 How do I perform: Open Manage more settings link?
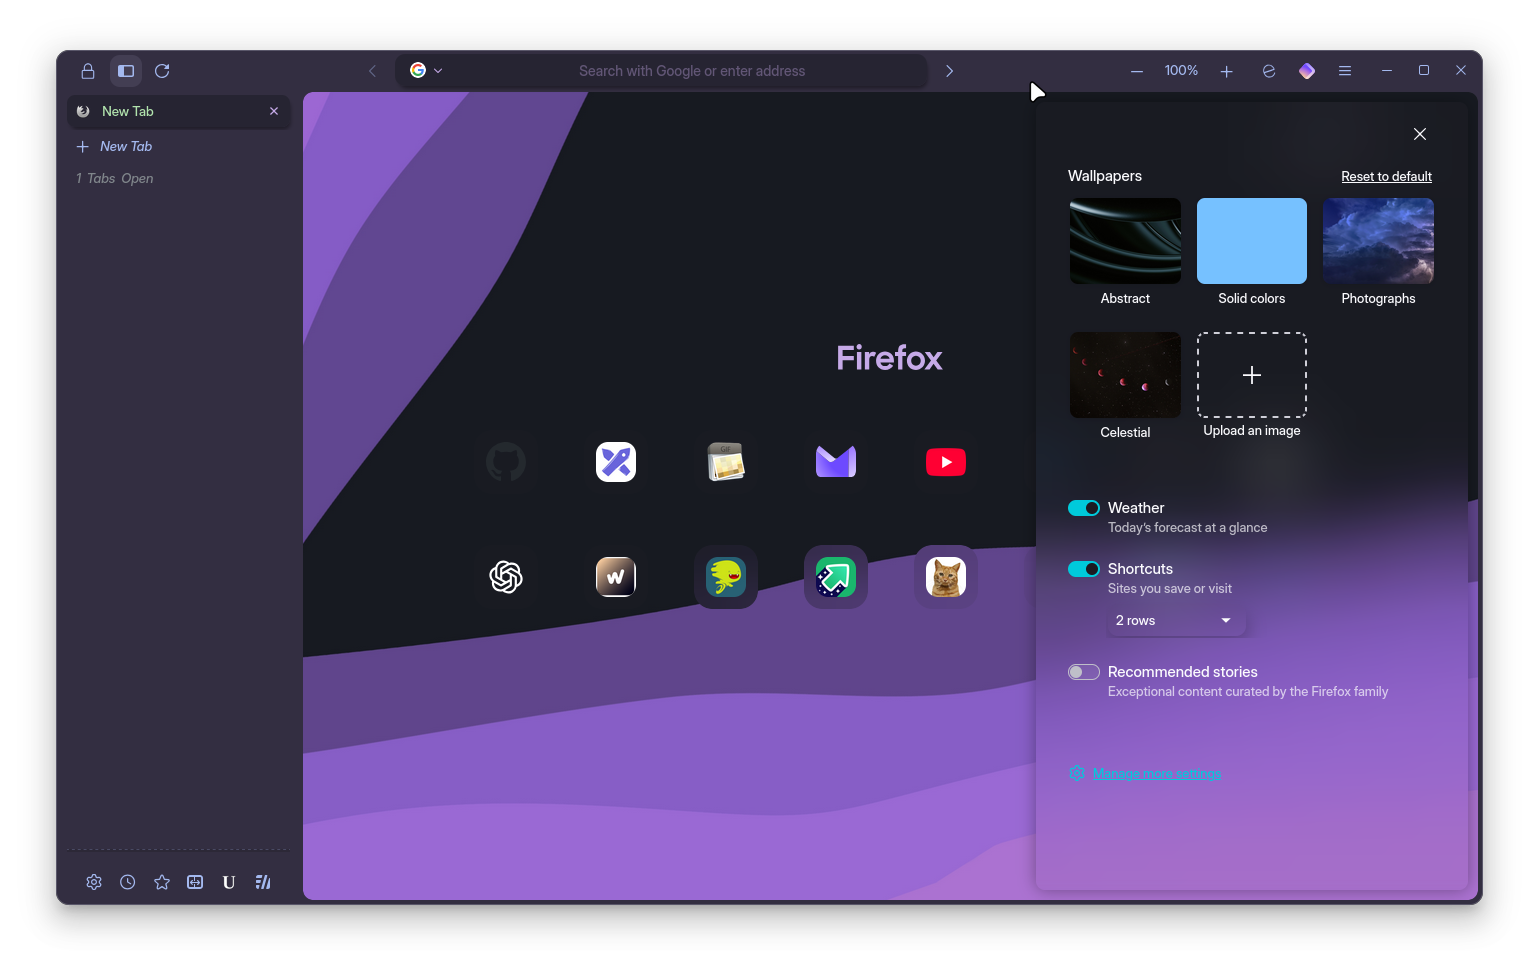point(1156,773)
